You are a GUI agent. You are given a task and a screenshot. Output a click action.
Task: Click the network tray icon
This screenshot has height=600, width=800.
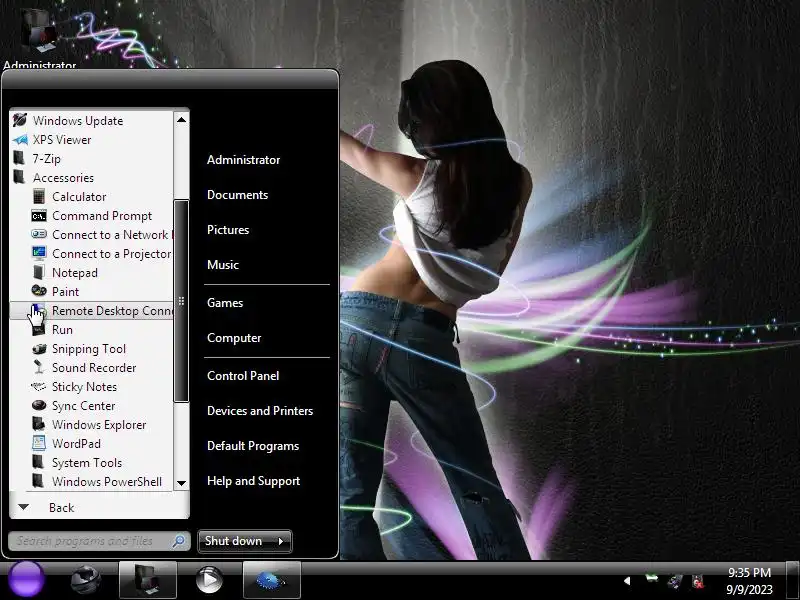674,581
